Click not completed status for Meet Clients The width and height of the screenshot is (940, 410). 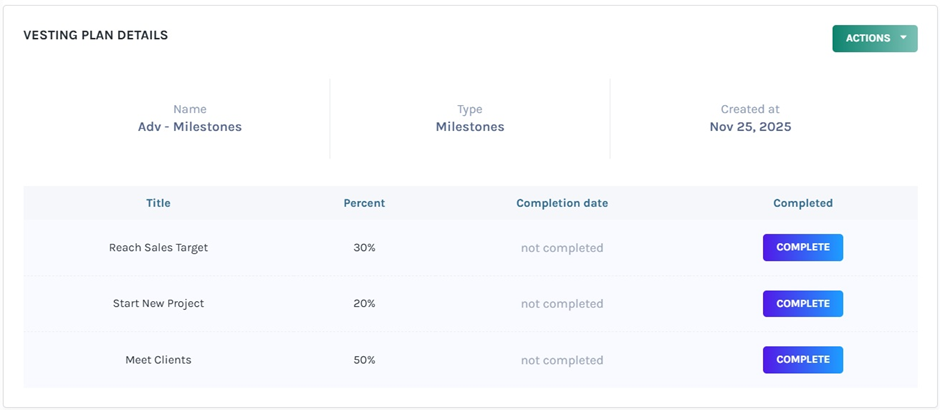(562, 360)
